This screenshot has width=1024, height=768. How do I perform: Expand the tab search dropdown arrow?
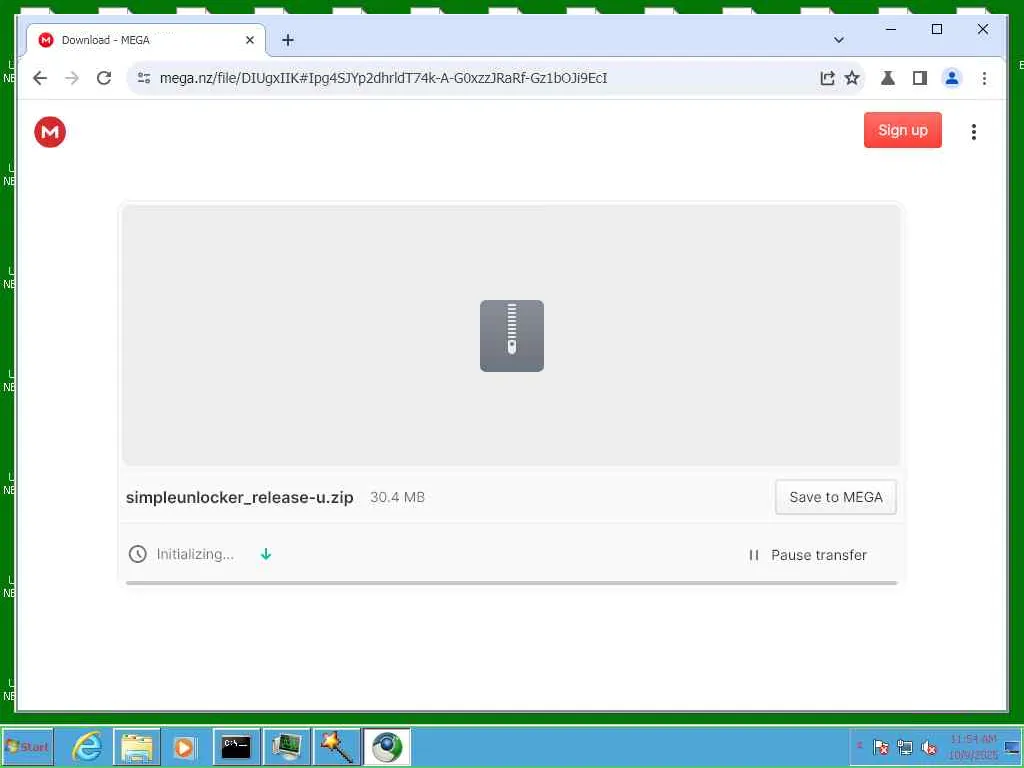click(x=839, y=40)
